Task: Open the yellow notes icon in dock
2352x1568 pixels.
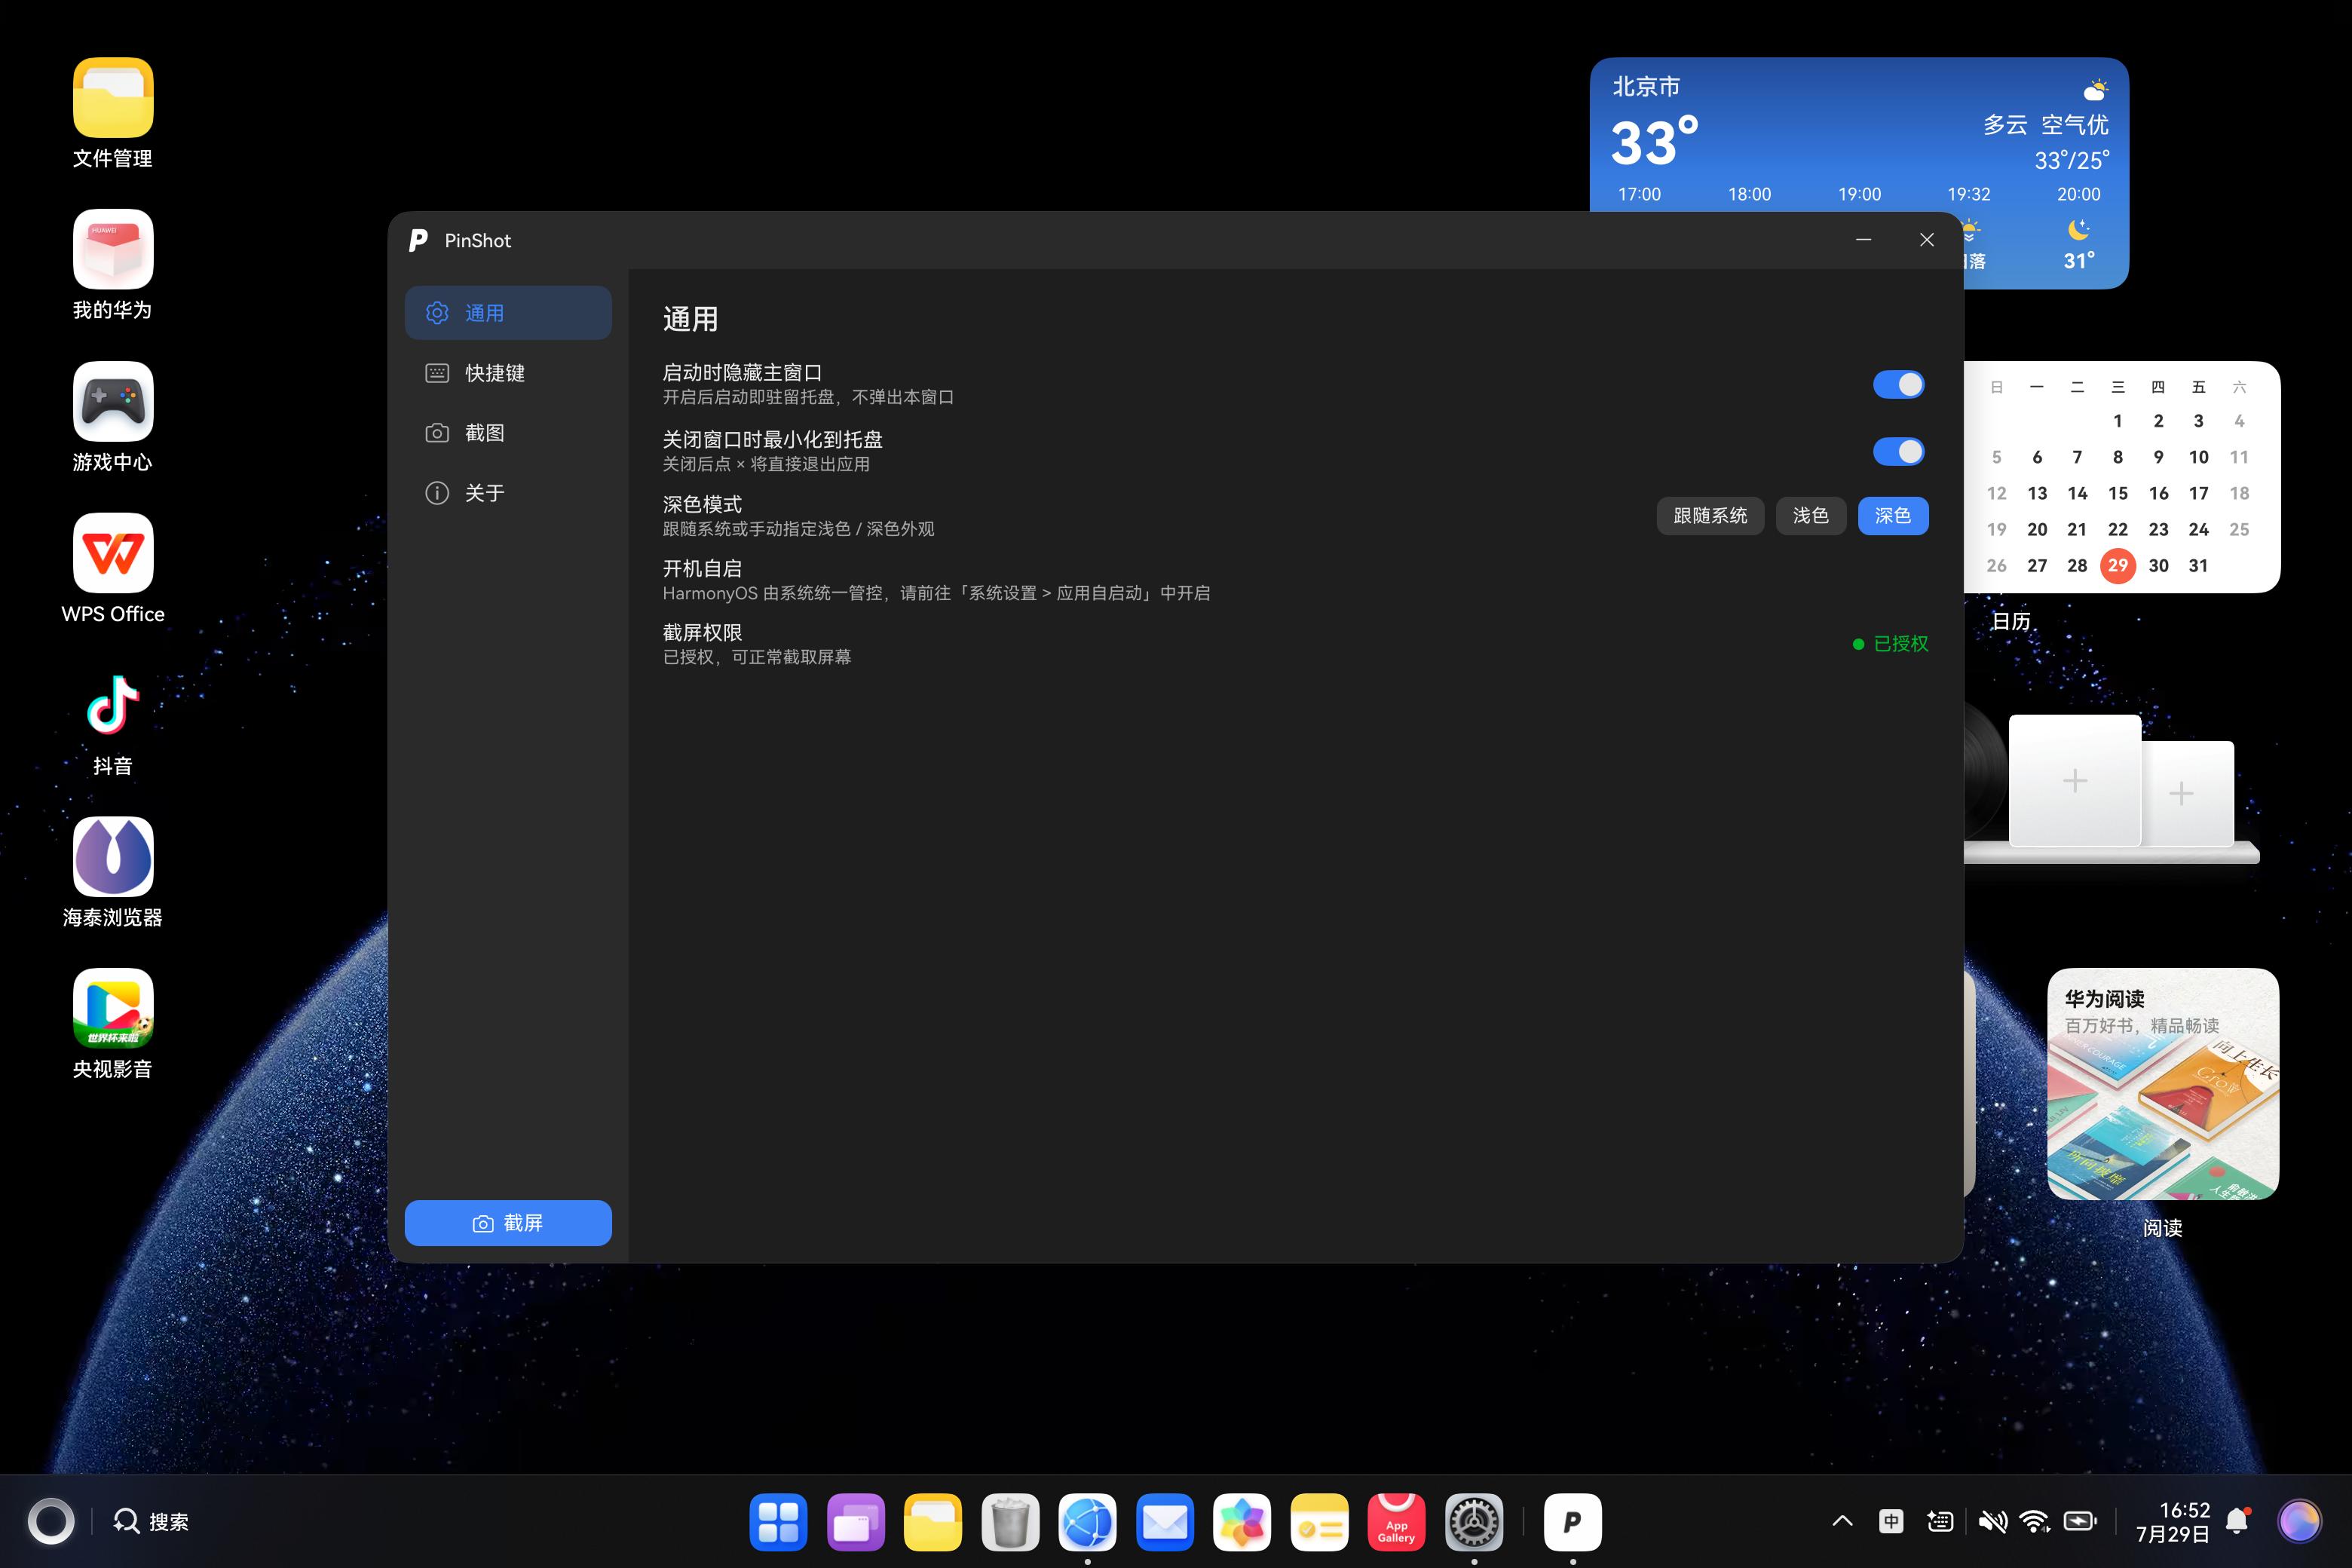Action: pyautogui.click(x=1320, y=1522)
